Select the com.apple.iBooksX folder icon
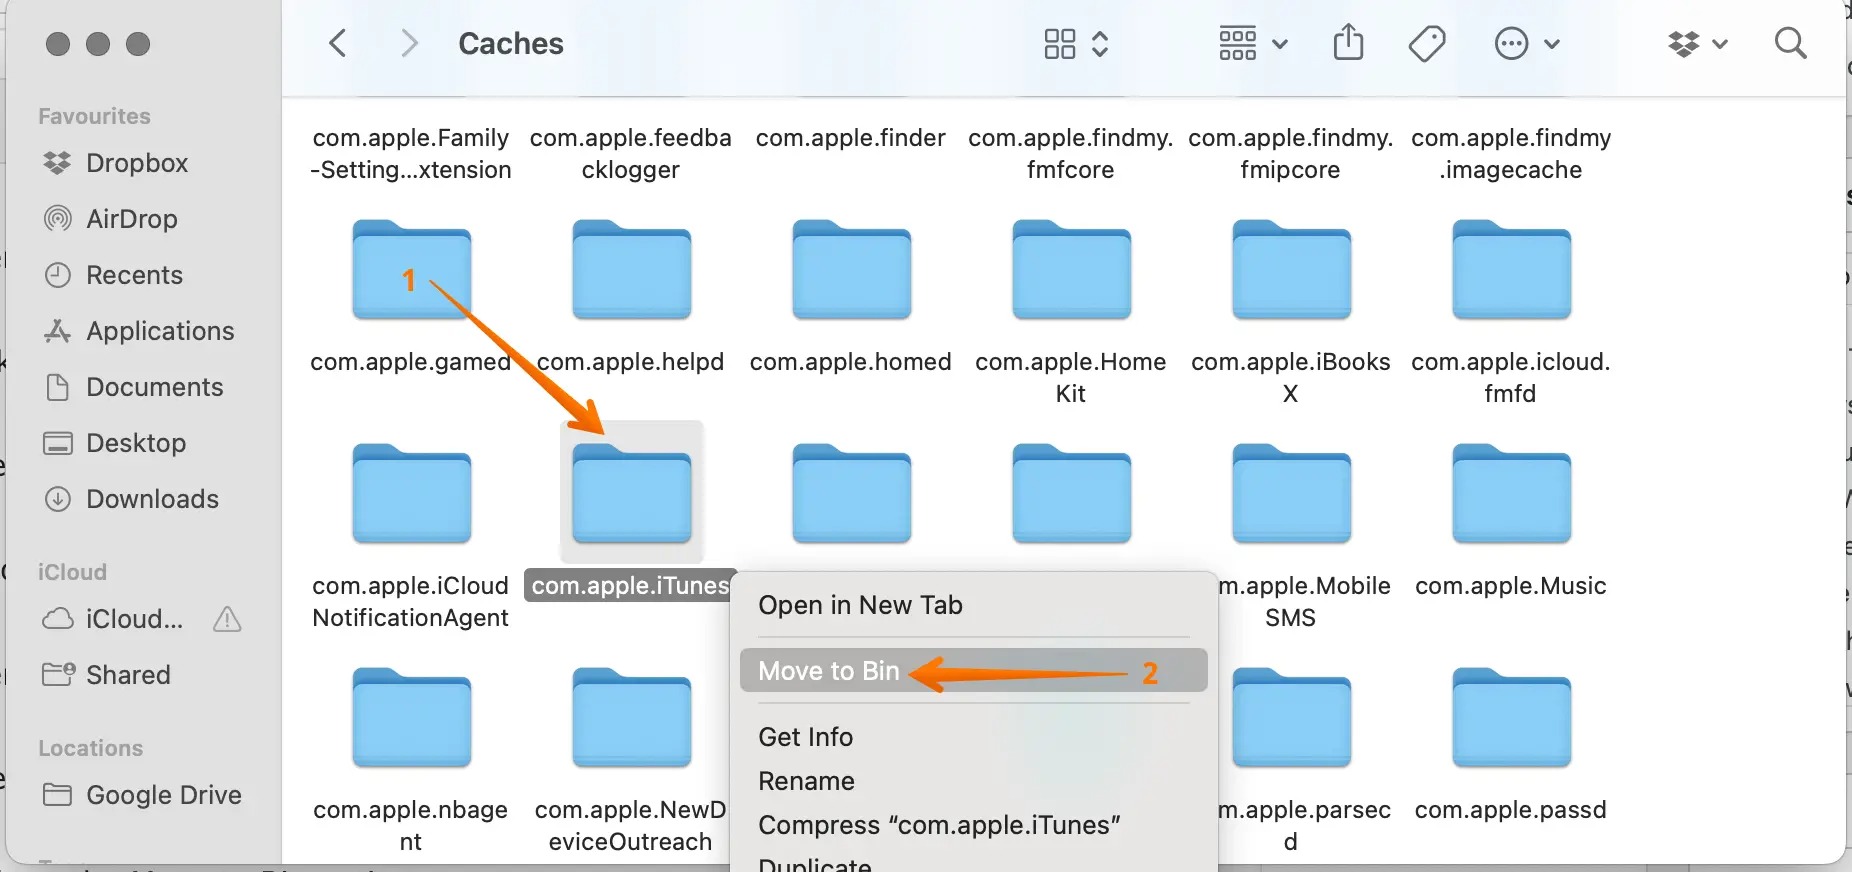 pyautogui.click(x=1291, y=270)
